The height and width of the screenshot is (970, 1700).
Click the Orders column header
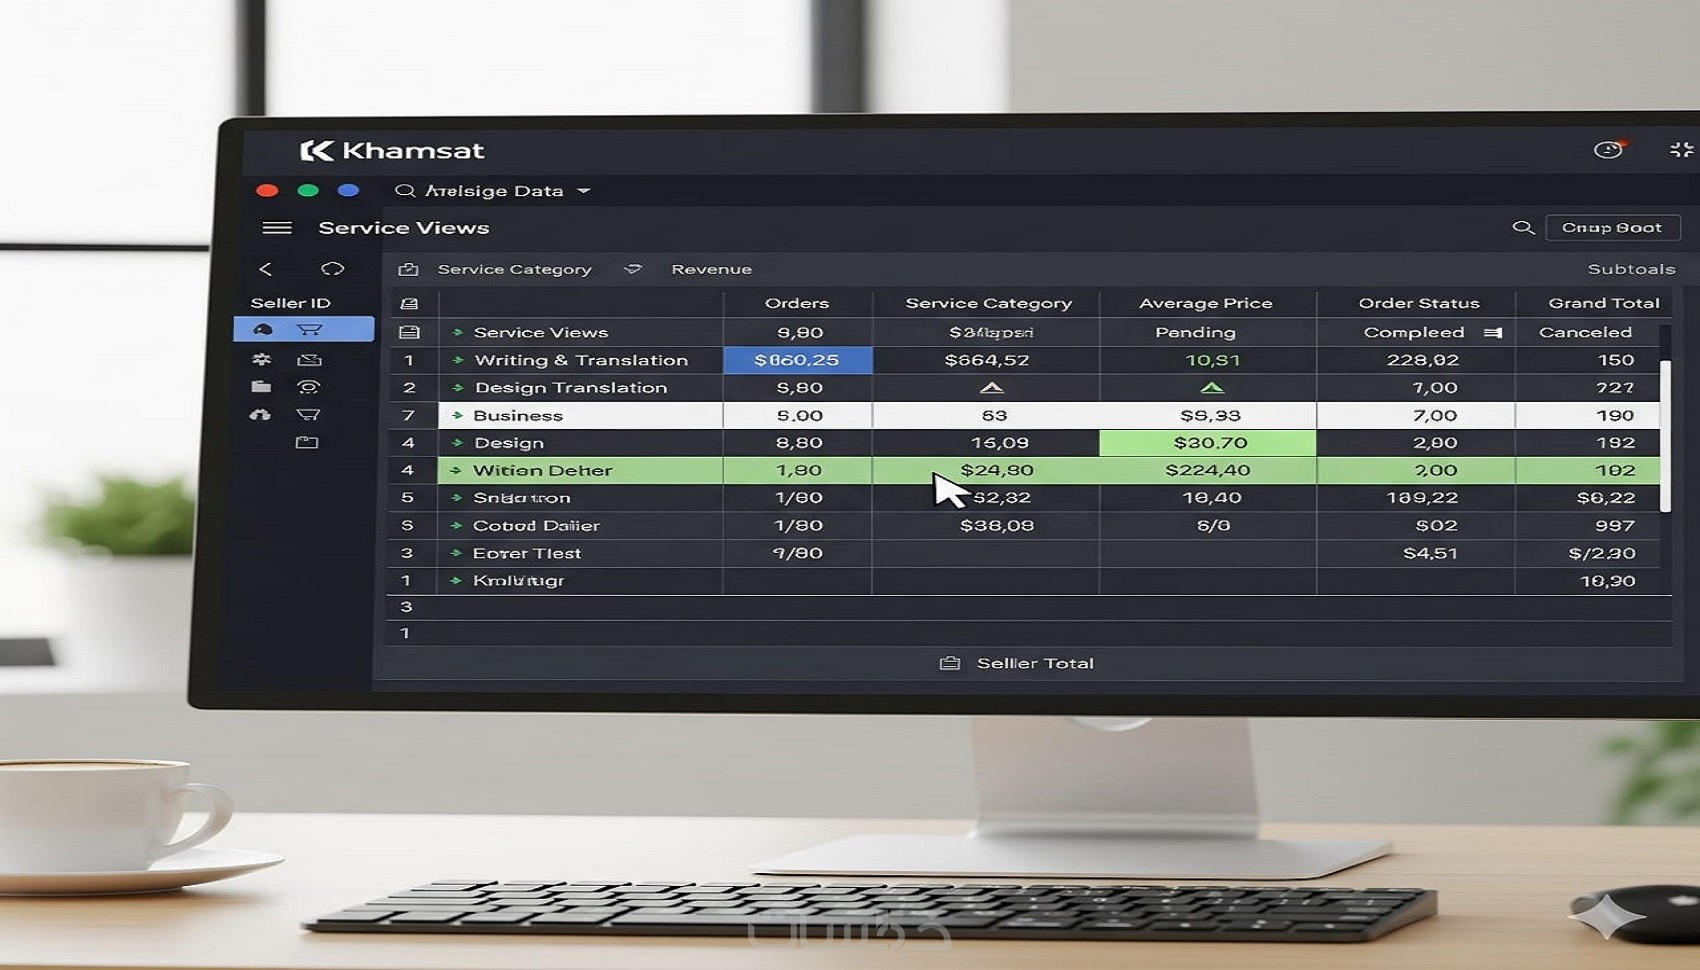(797, 303)
